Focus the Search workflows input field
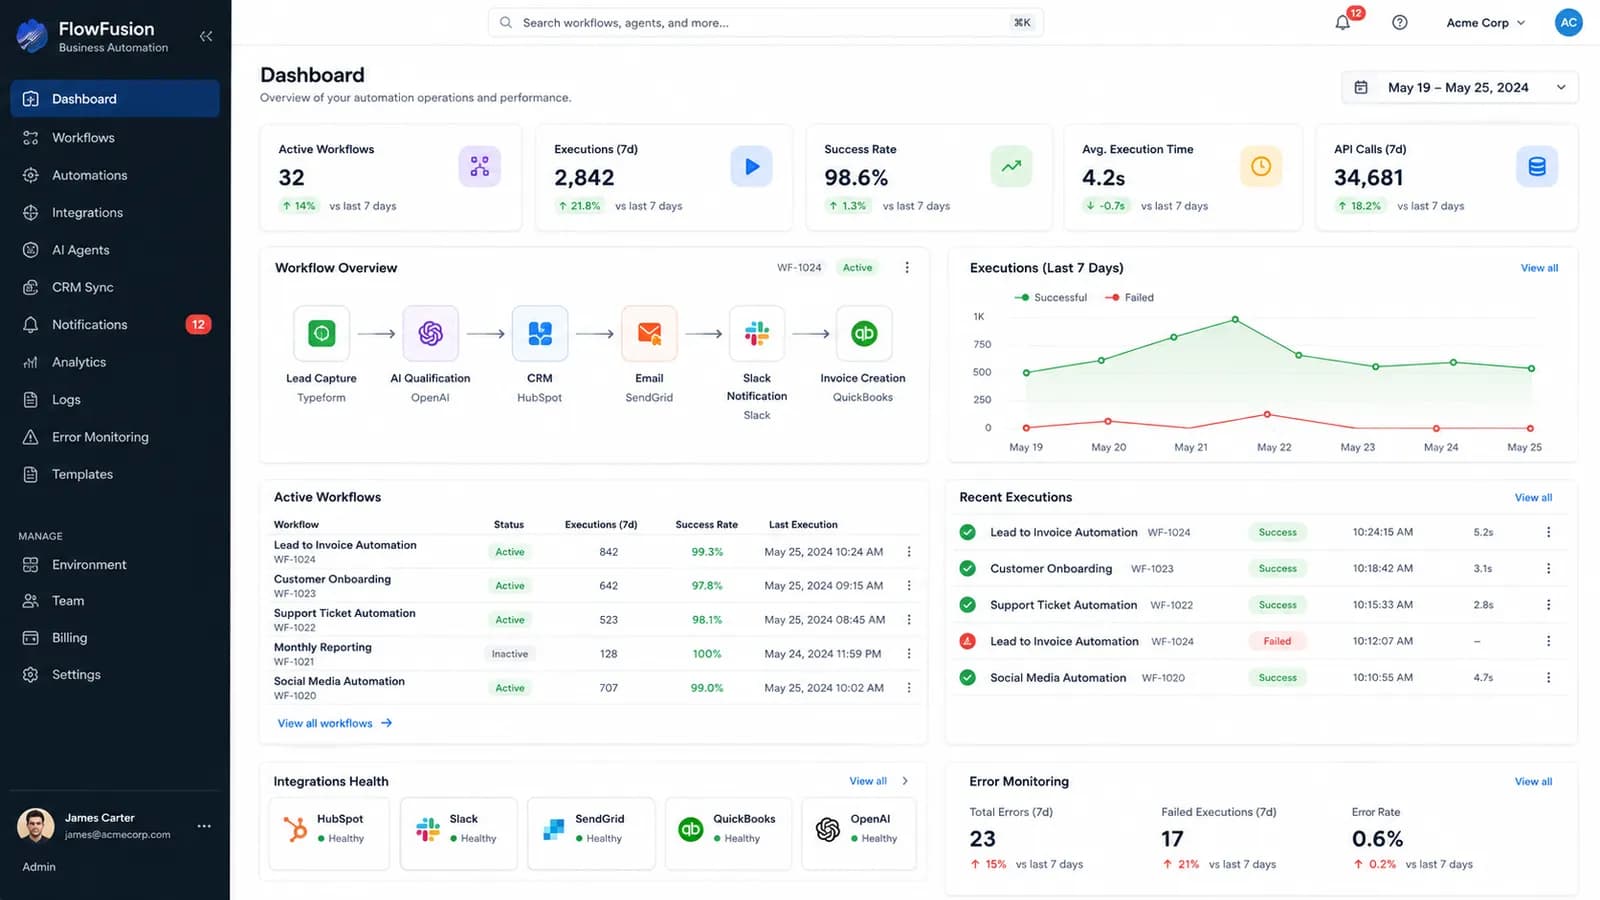This screenshot has width=1600, height=900. (765, 22)
